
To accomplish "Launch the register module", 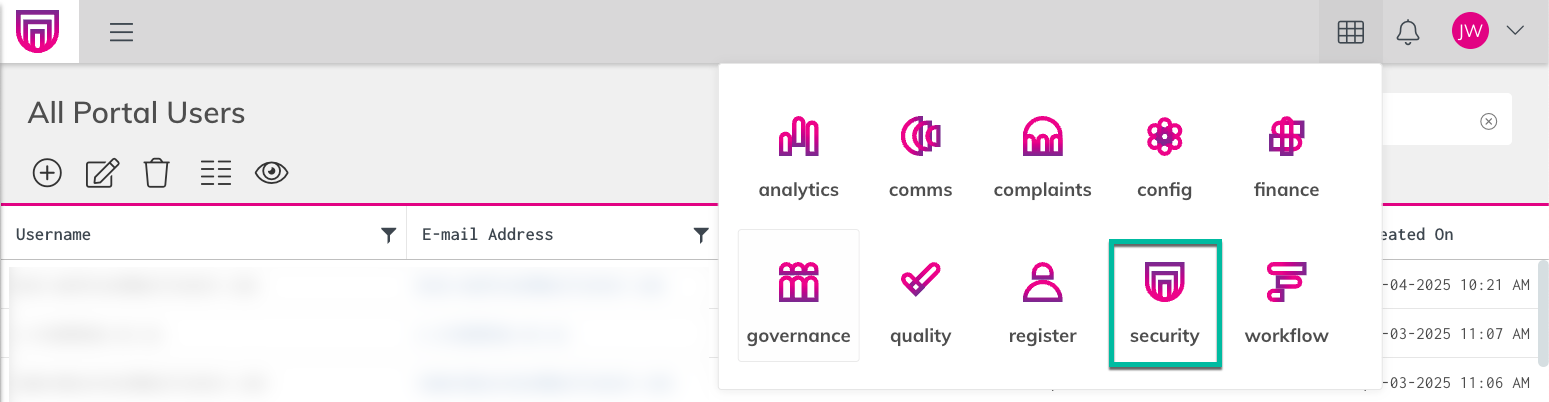I will (1042, 295).
